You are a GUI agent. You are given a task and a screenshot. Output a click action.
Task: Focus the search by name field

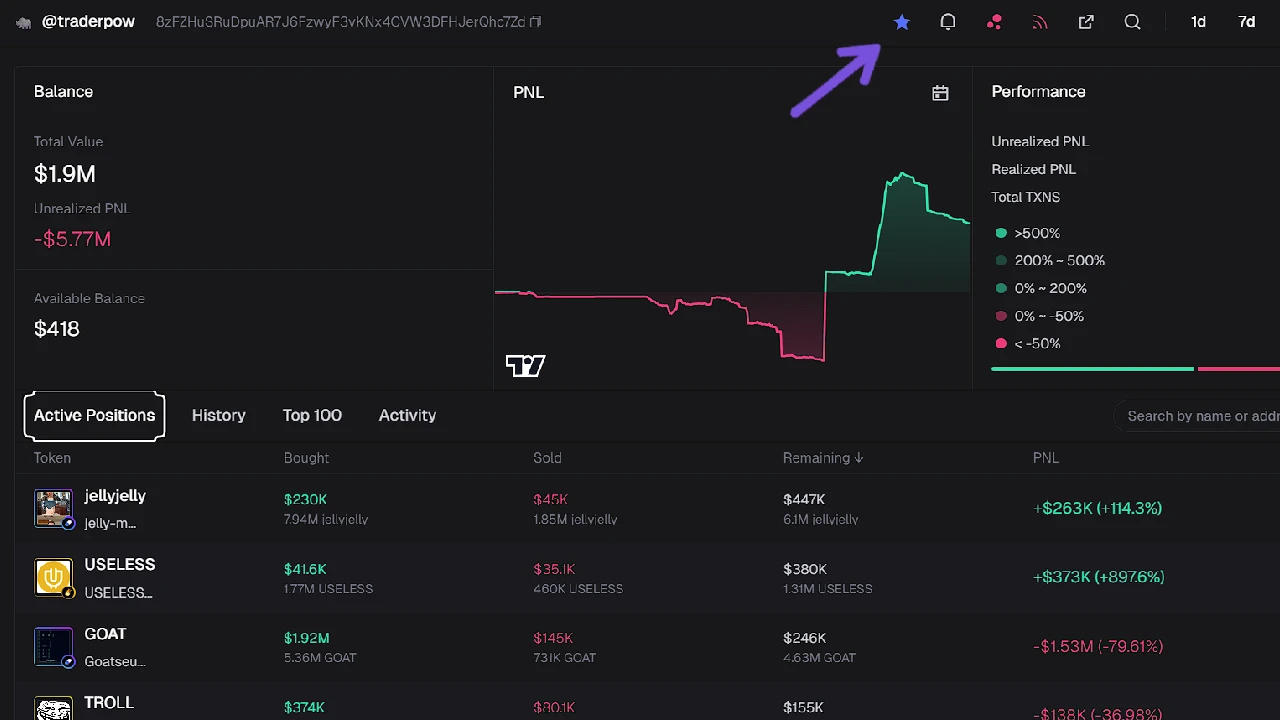pos(1200,416)
